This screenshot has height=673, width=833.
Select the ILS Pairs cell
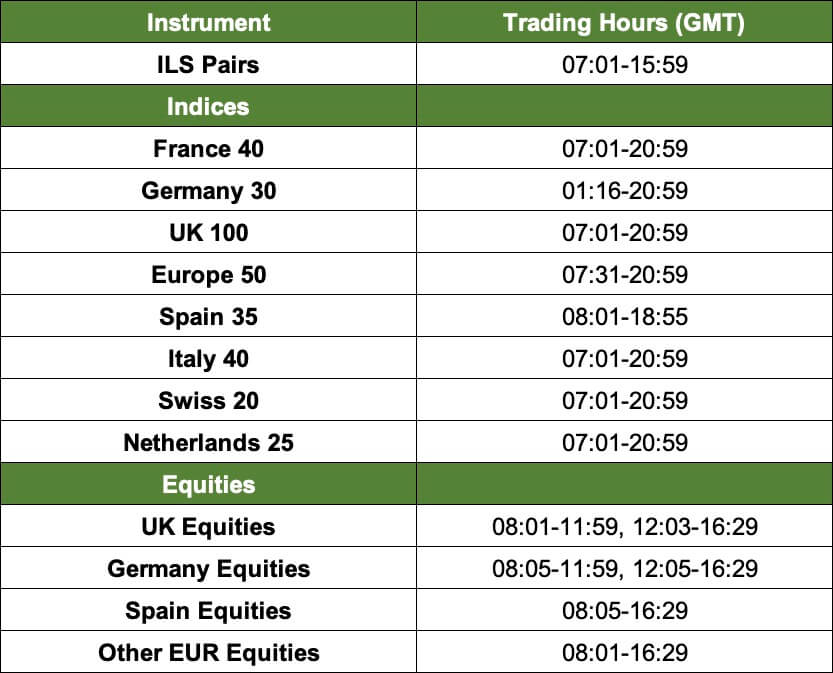pyautogui.click(x=208, y=64)
